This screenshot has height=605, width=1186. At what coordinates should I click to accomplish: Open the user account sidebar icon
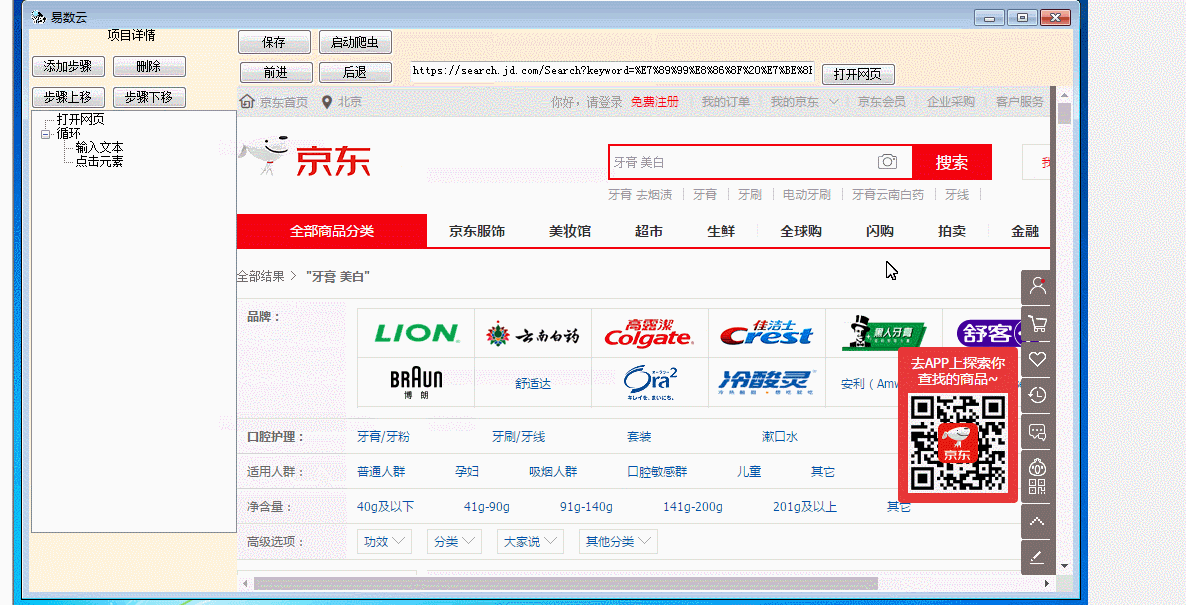pos(1038,287)
